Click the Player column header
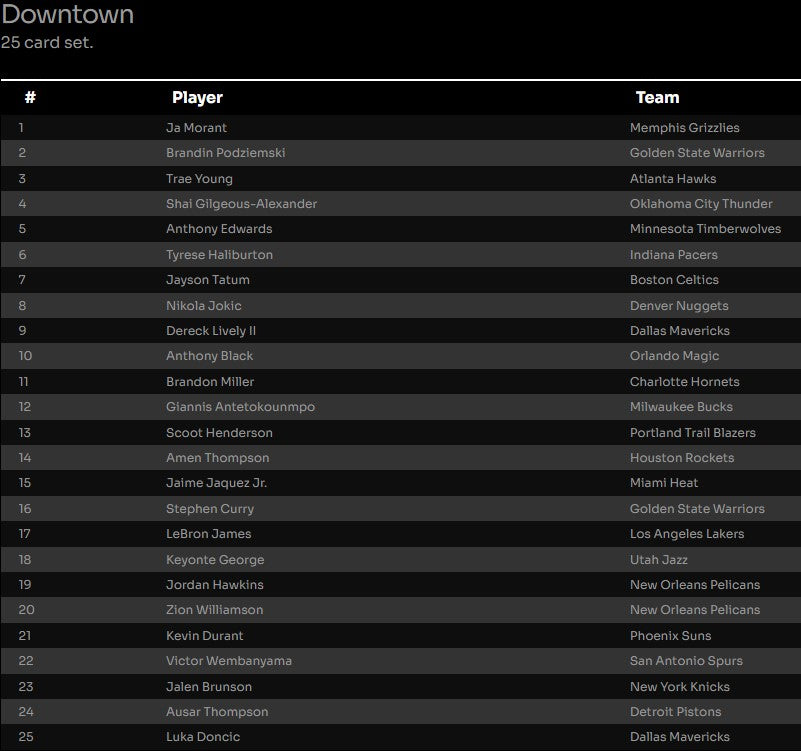Image resolution: width=801 pixels, height=751 pixels. coord(197,97)
